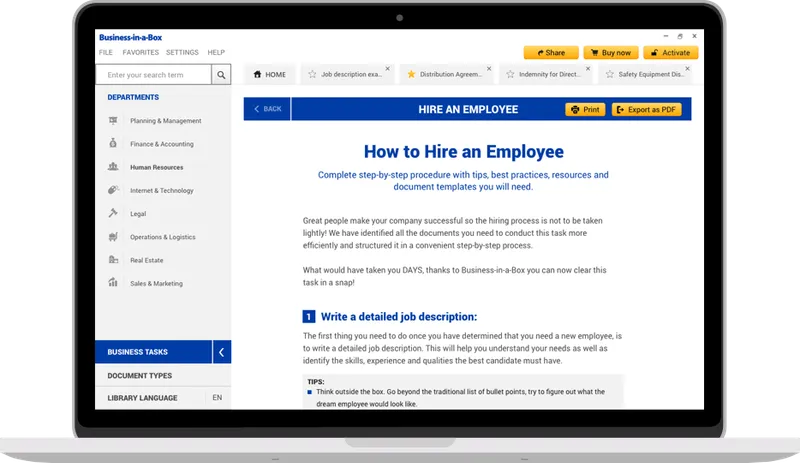Open the File menu
The image size is (800, 463).
[x=106, y=52]
